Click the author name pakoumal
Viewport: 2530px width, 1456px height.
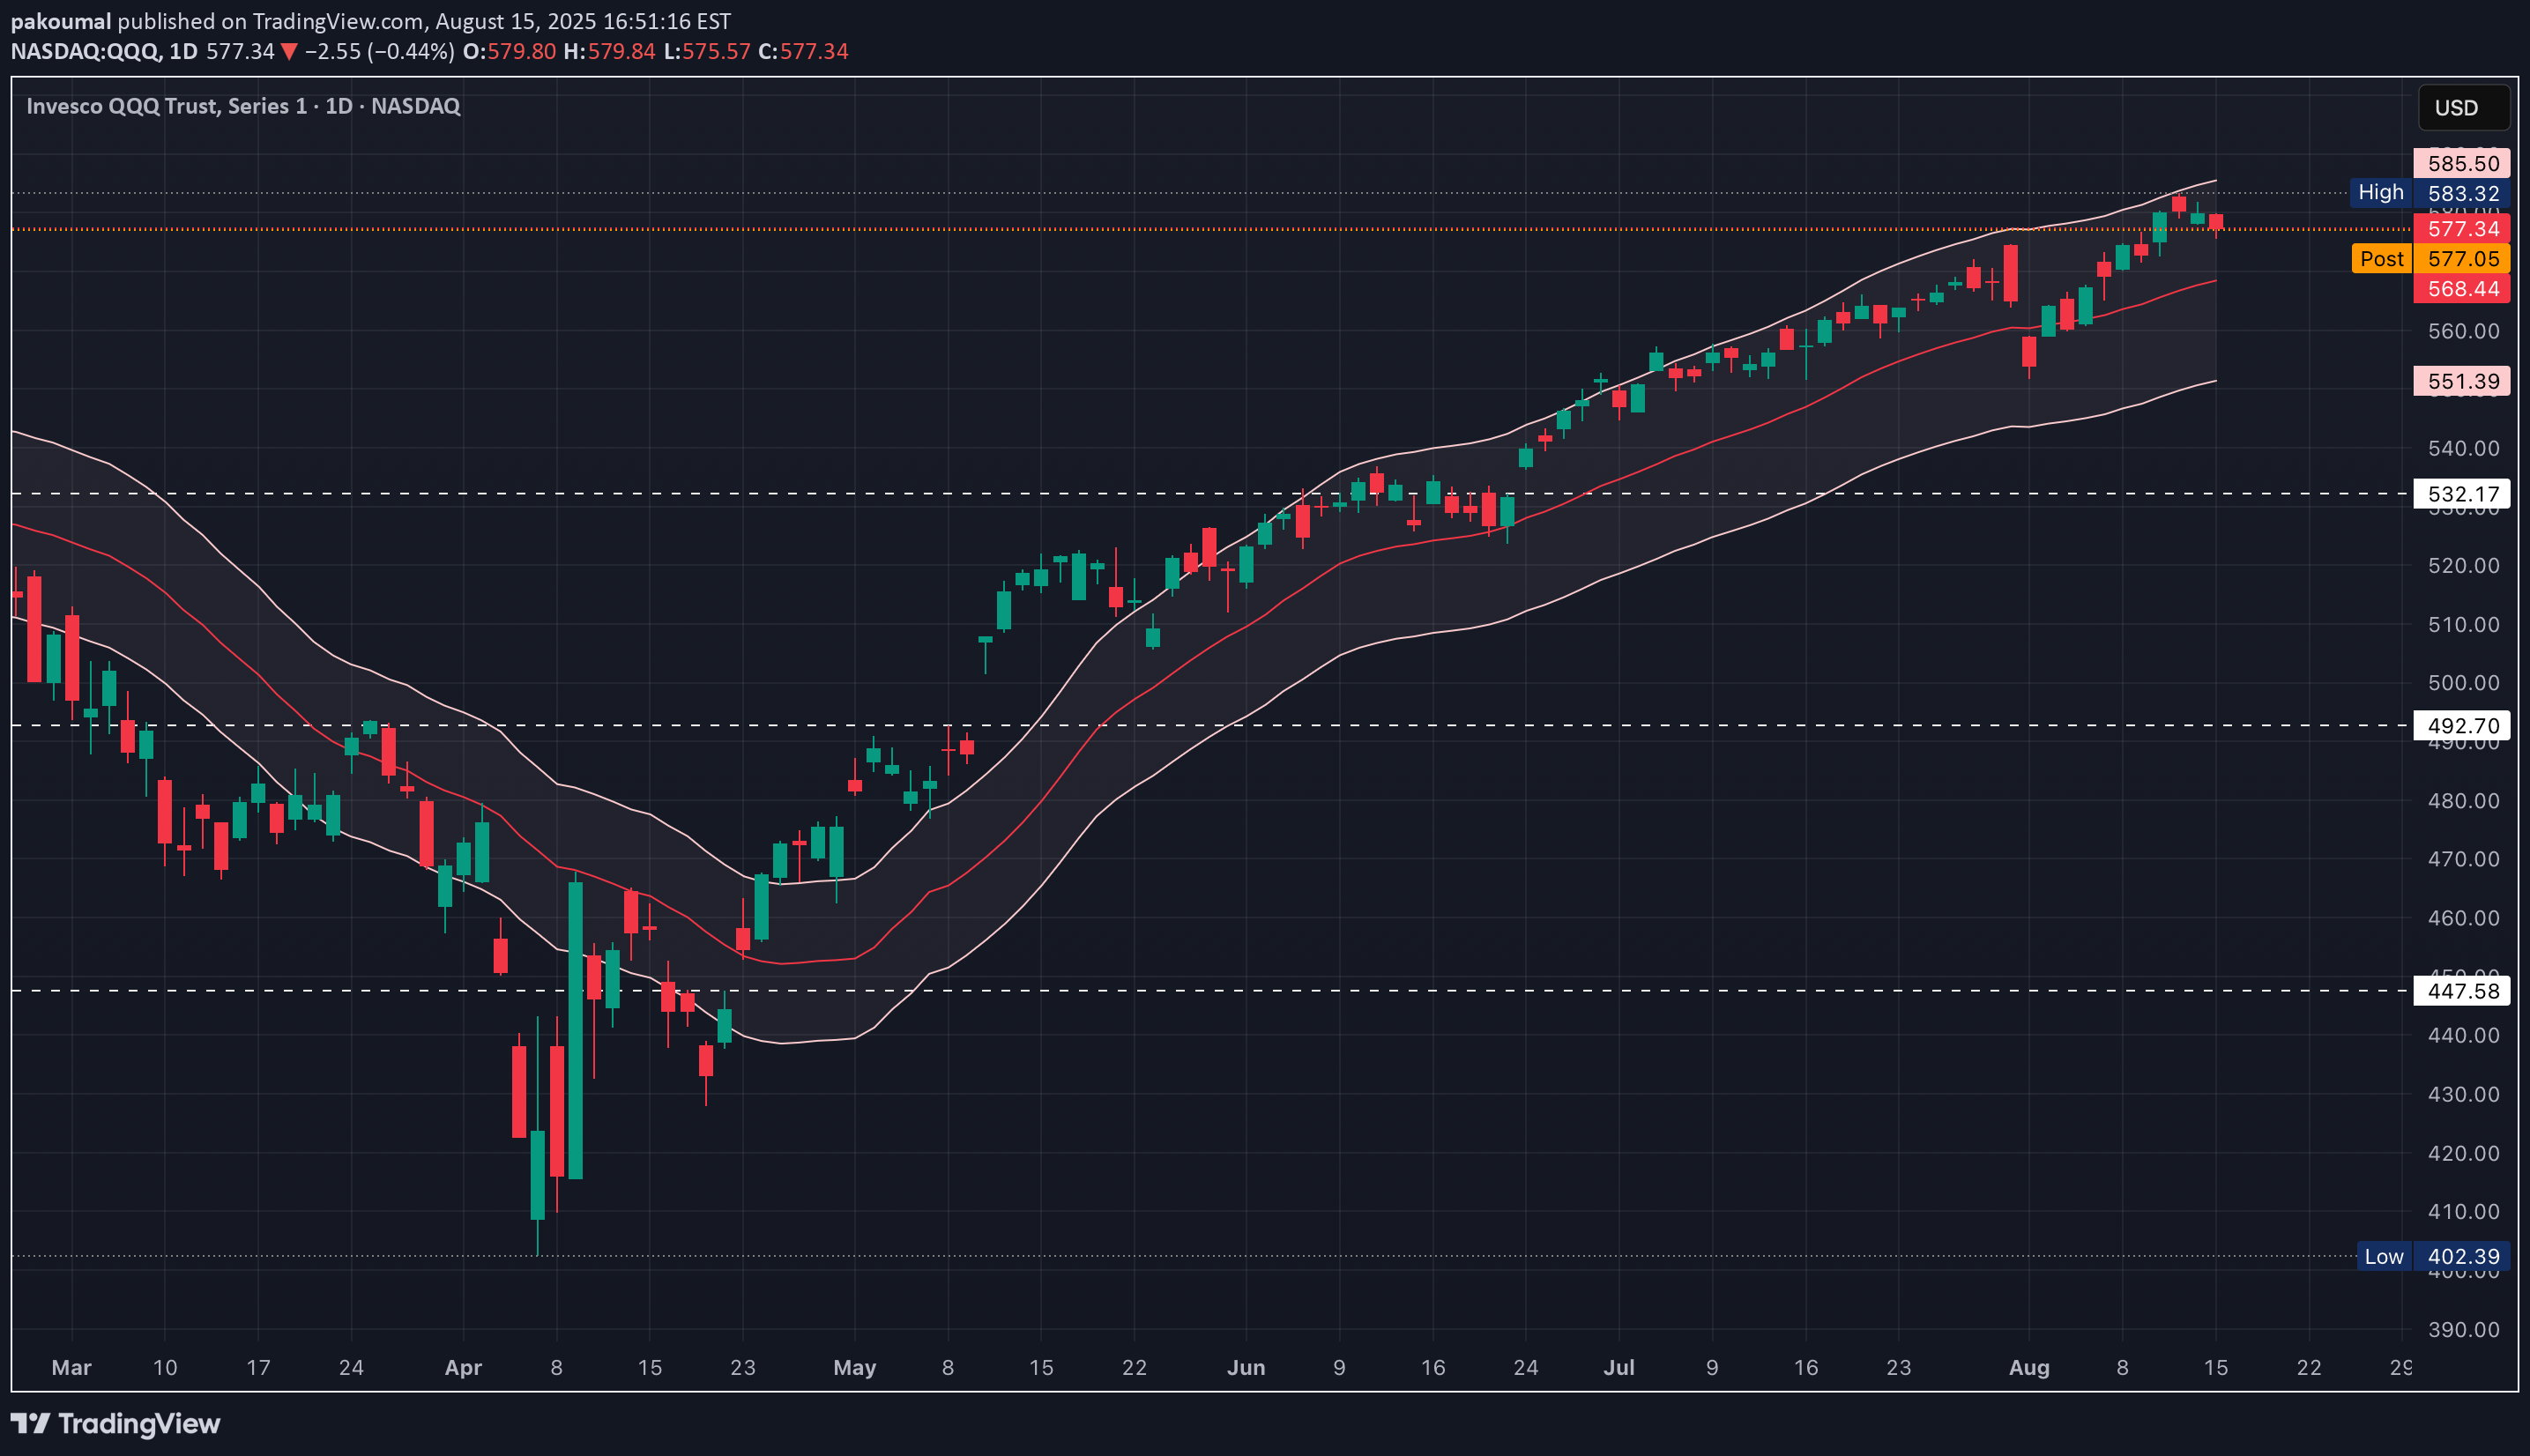60,21
